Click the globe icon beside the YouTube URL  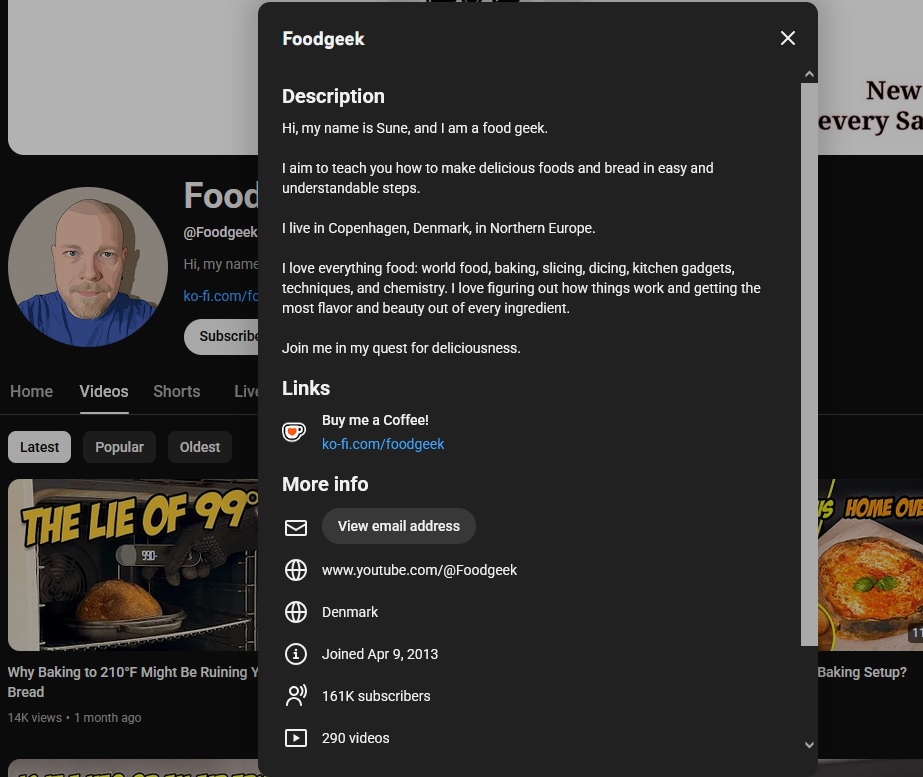(x=296, y=570)
